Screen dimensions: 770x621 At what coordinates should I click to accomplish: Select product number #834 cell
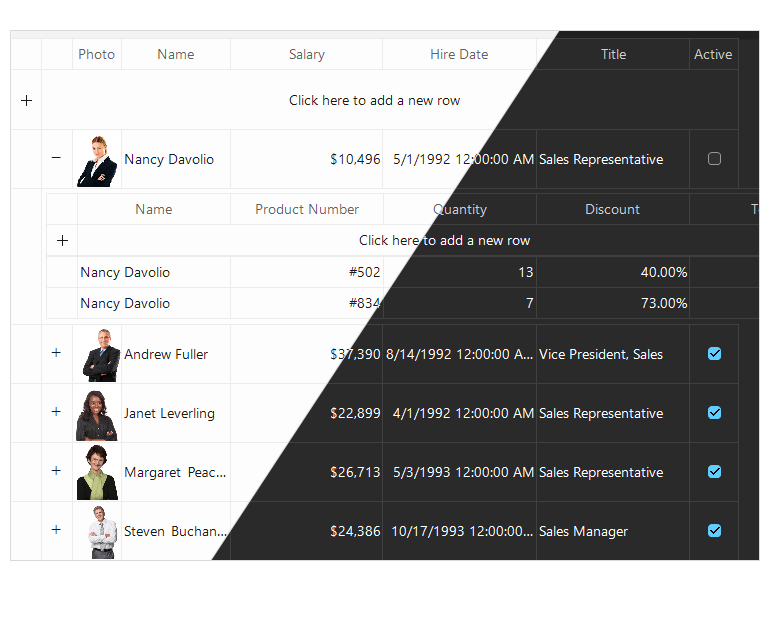click(307, 303)
